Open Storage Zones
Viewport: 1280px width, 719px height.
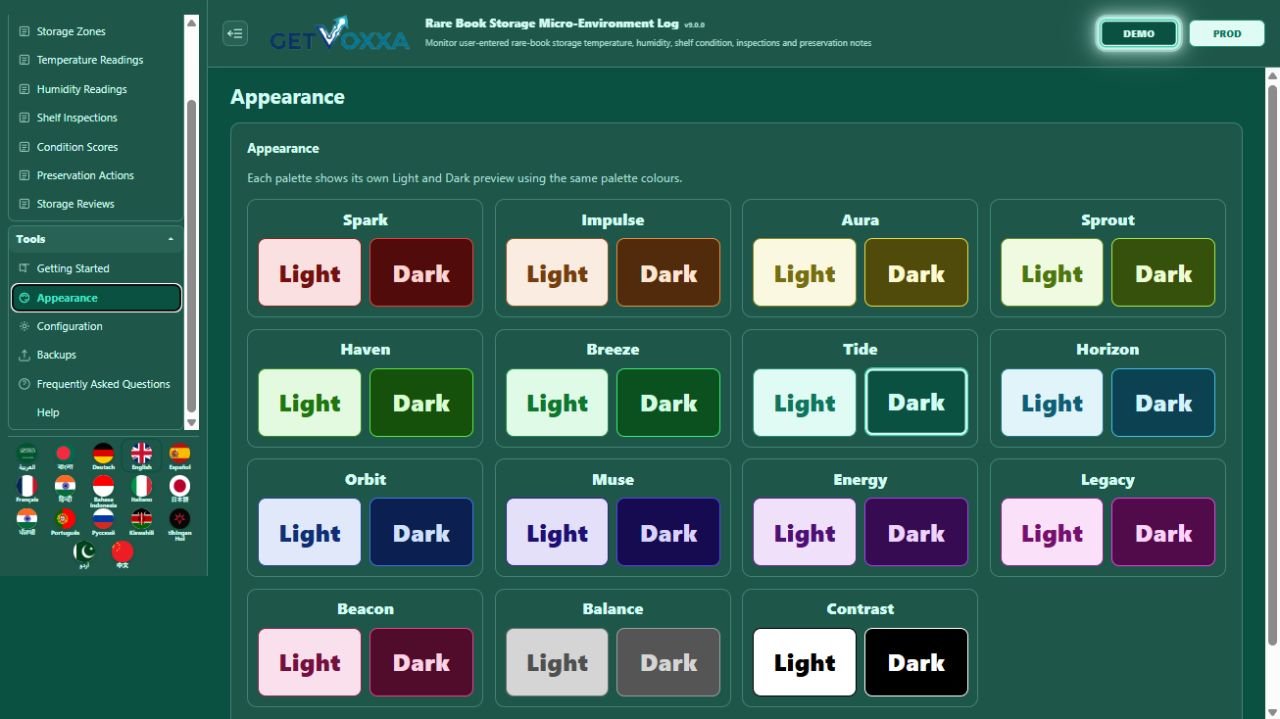(96, 31)
